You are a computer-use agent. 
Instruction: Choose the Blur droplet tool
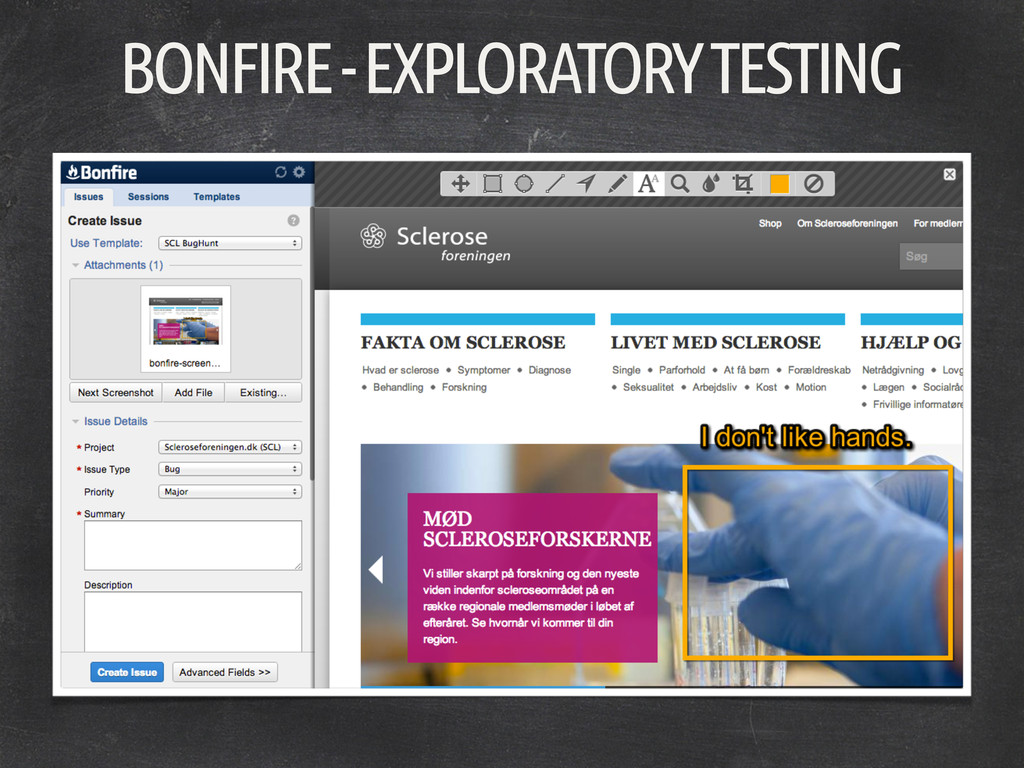tap(710, 184)
